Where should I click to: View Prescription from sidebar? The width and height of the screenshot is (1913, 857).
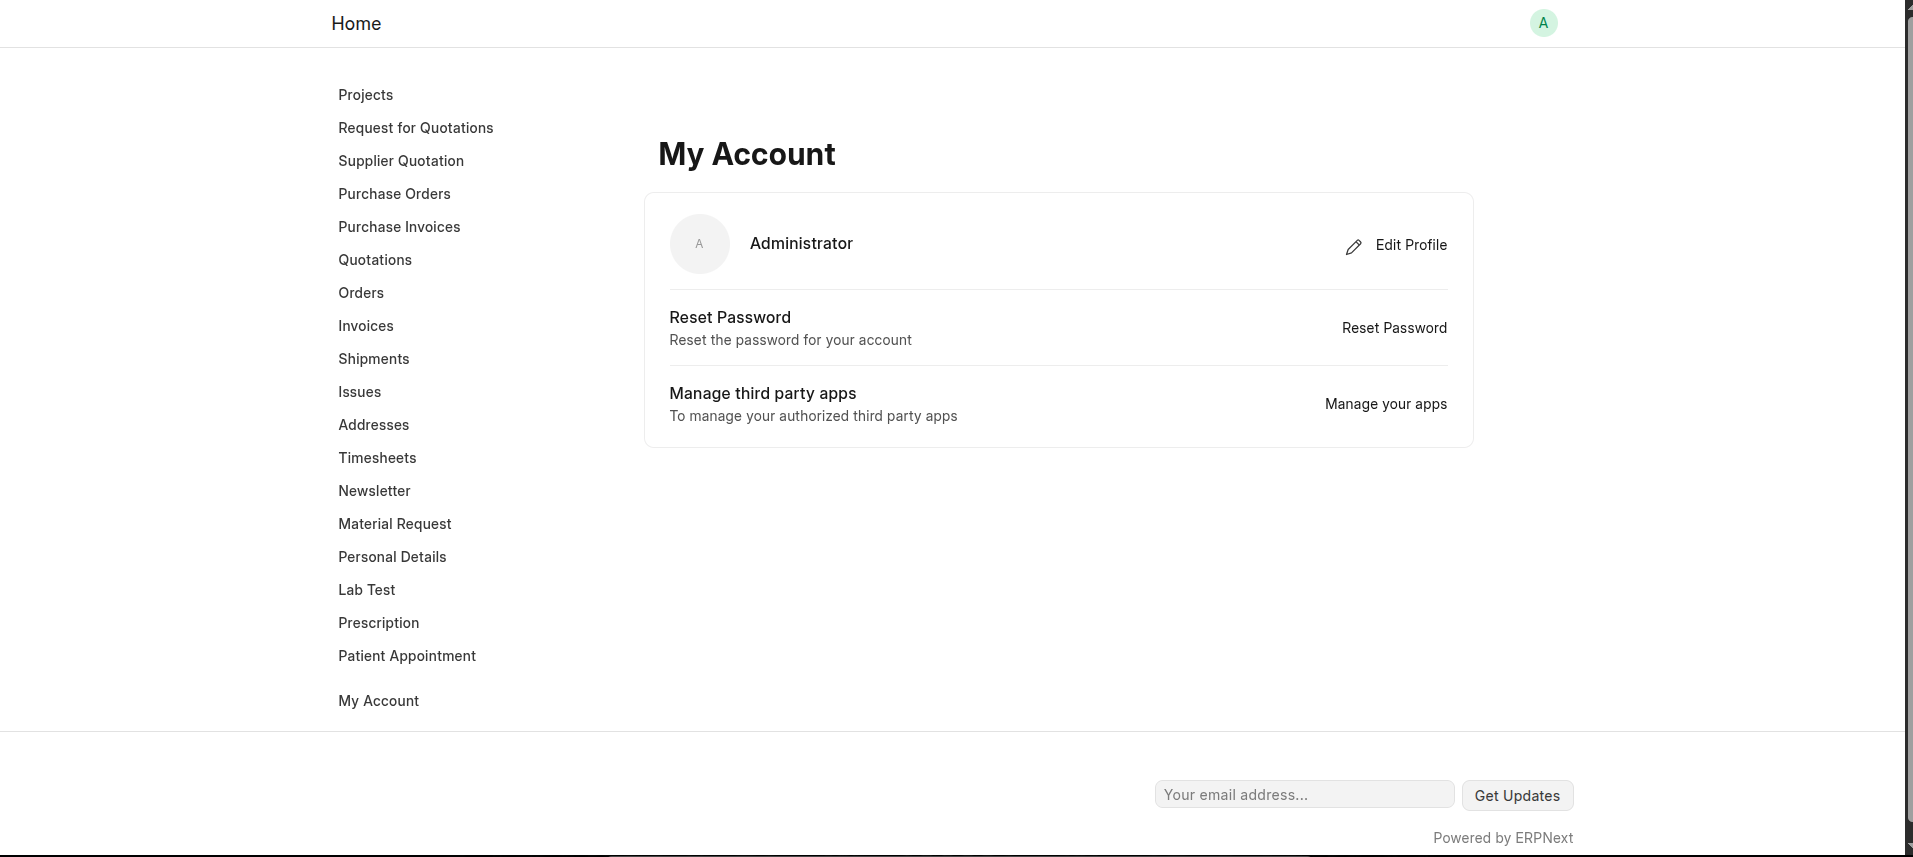click(378, 623)
